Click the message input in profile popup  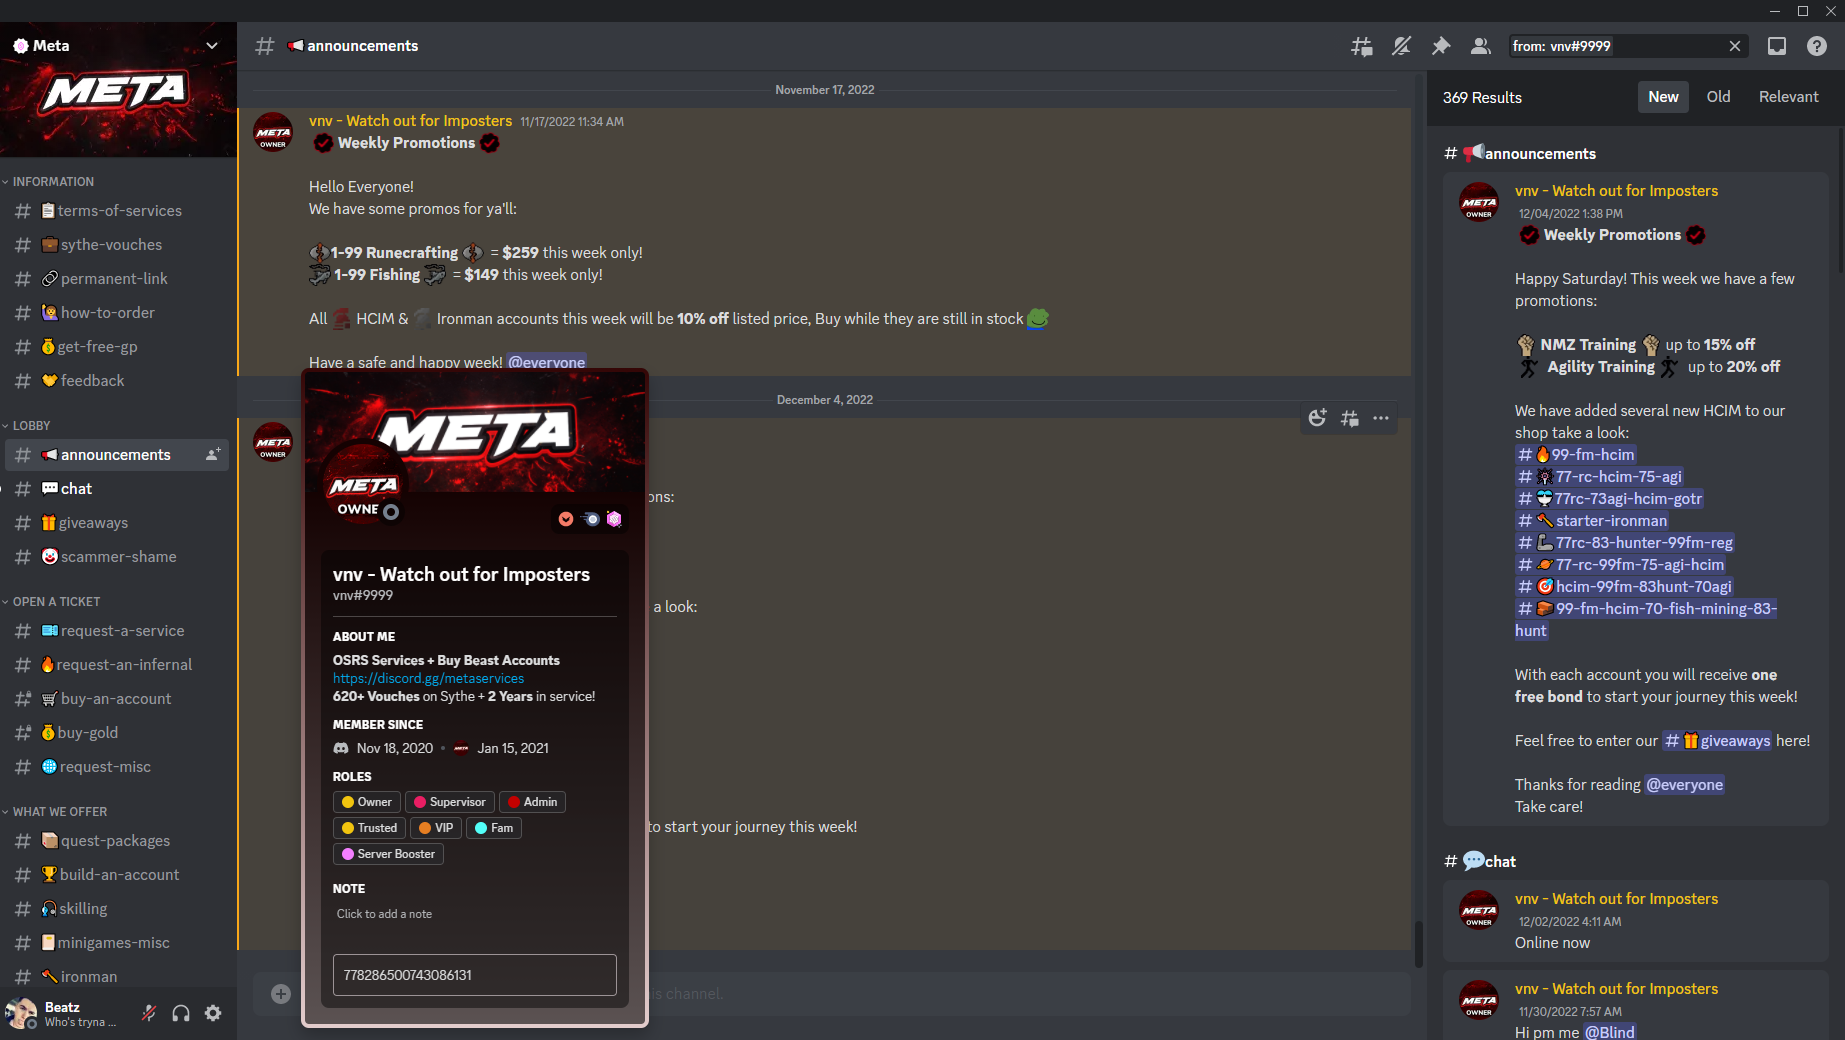[474, 975]
